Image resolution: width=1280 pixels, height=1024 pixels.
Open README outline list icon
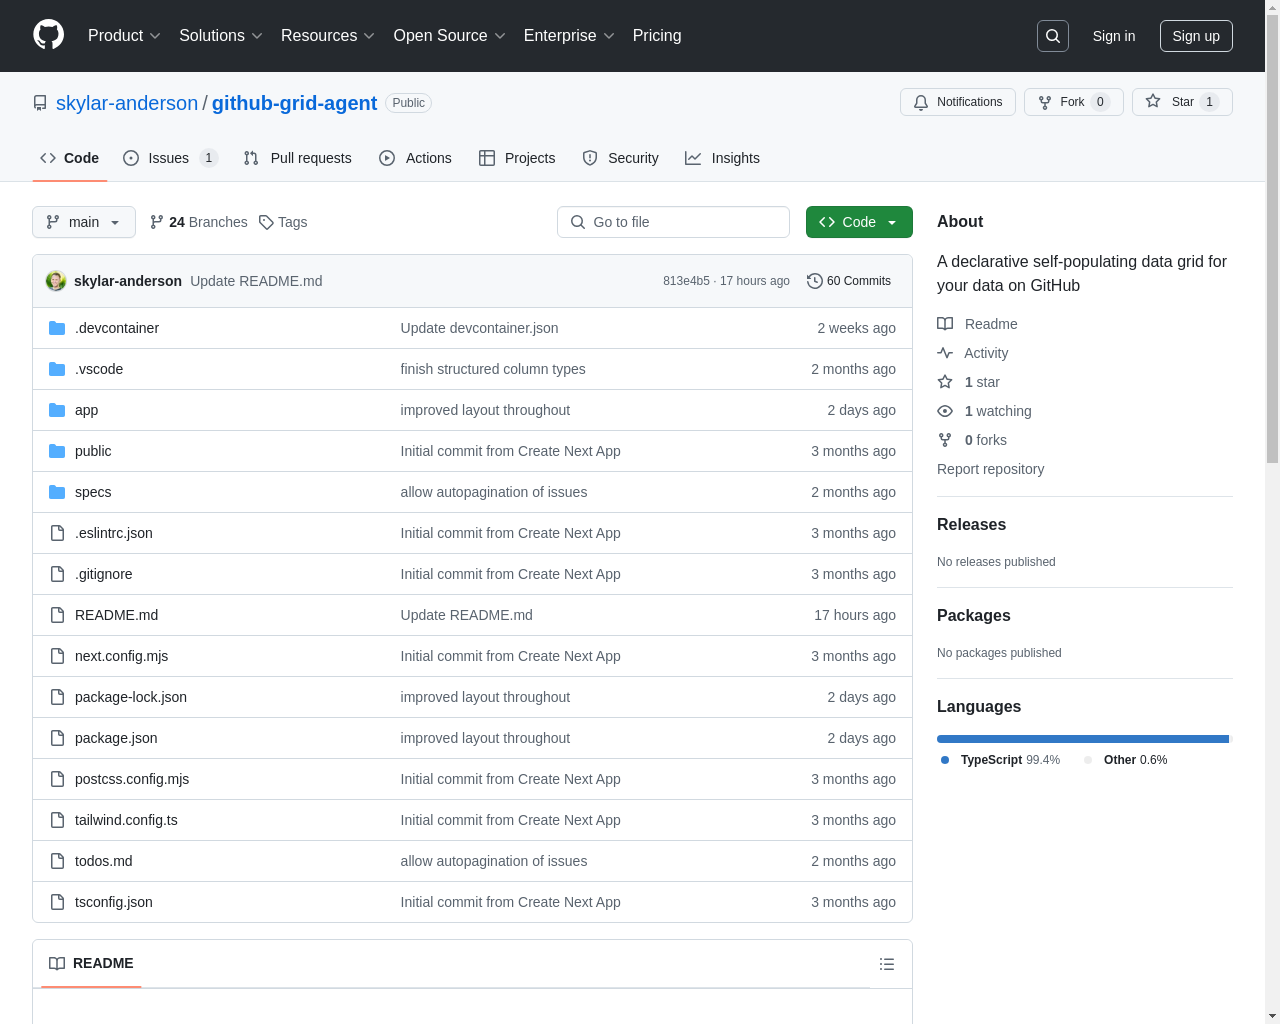pyautogui.click(x=887, y=964)
